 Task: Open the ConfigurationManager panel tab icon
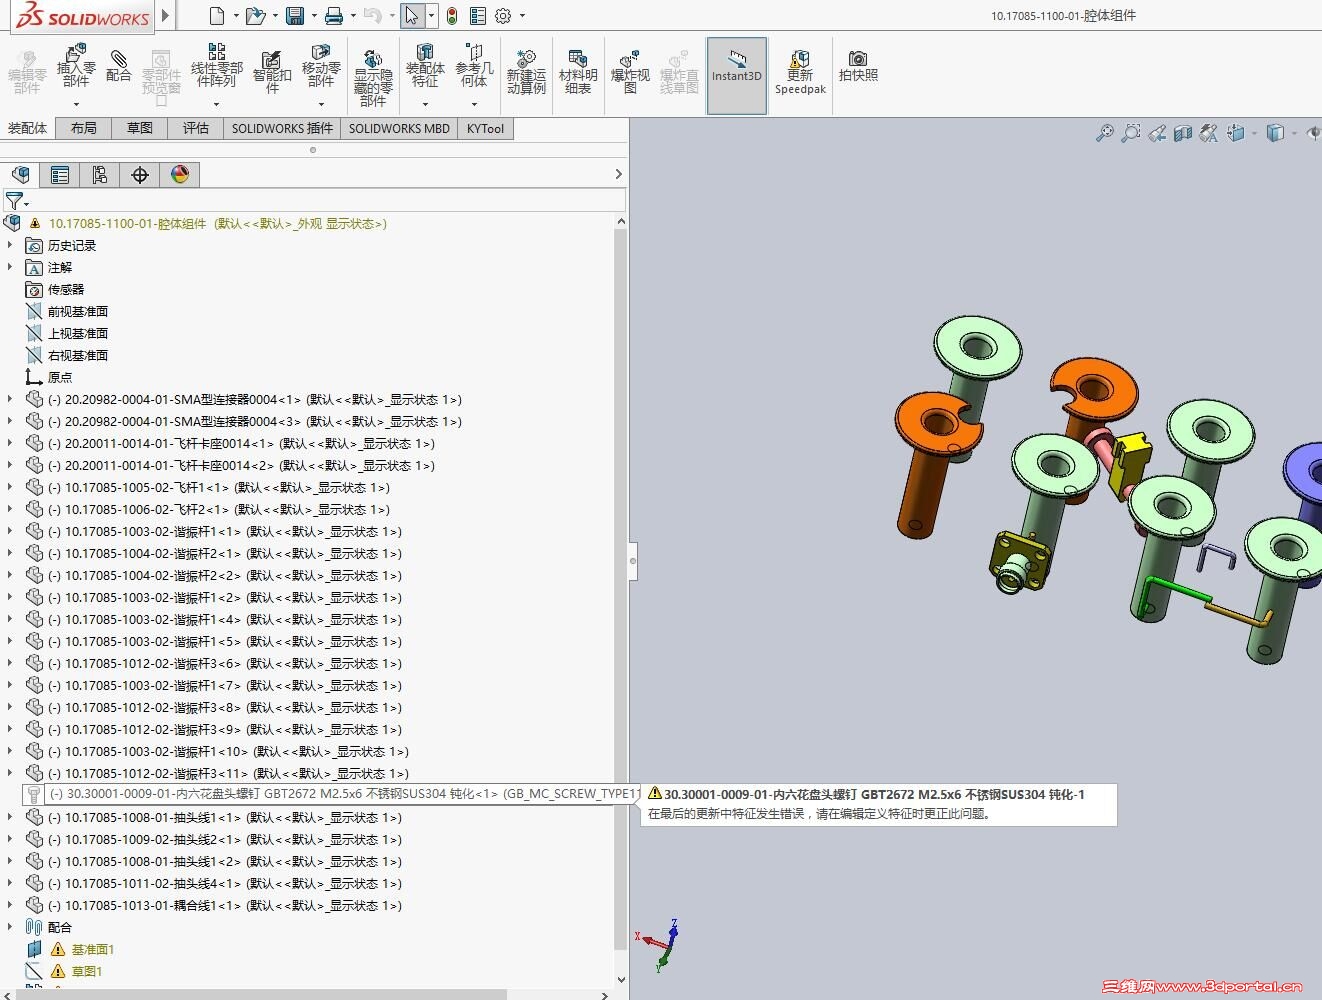(99, 174)
